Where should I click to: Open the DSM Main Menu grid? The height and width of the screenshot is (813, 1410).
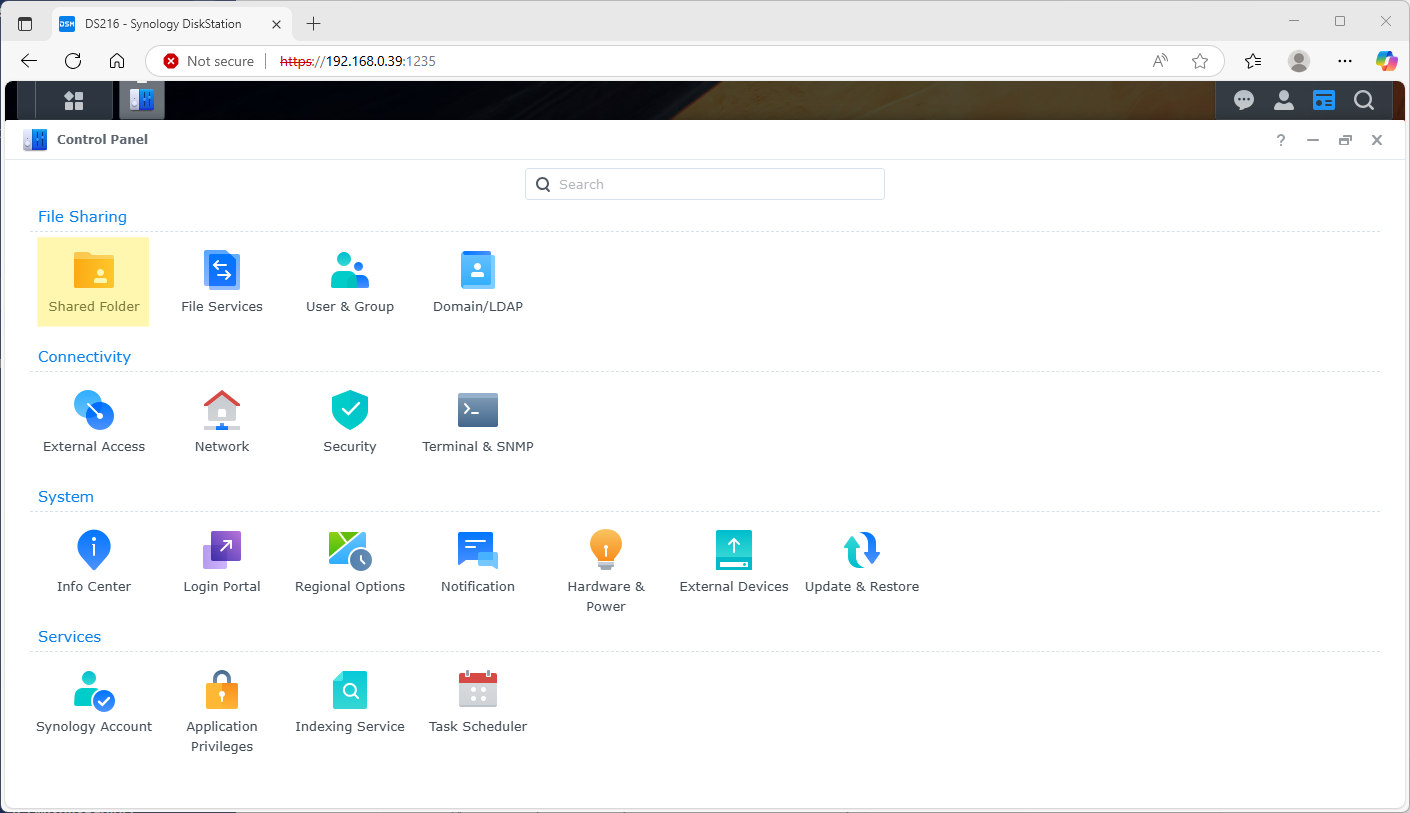(x=74, y=100)
